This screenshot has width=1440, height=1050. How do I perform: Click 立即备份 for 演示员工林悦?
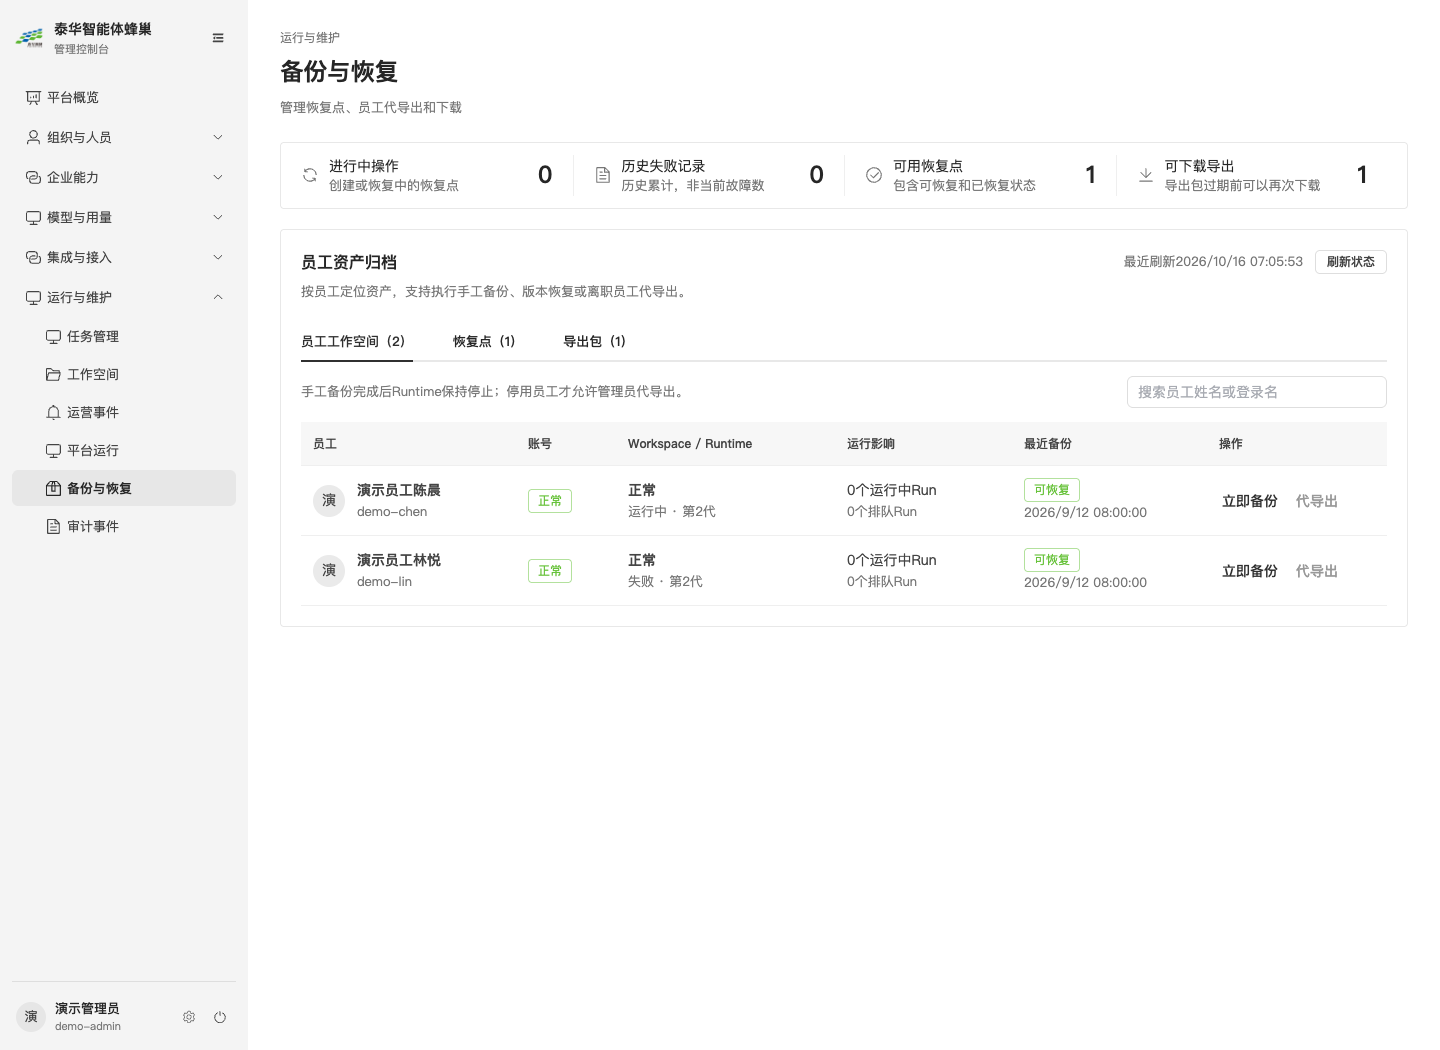point(1250,571)
